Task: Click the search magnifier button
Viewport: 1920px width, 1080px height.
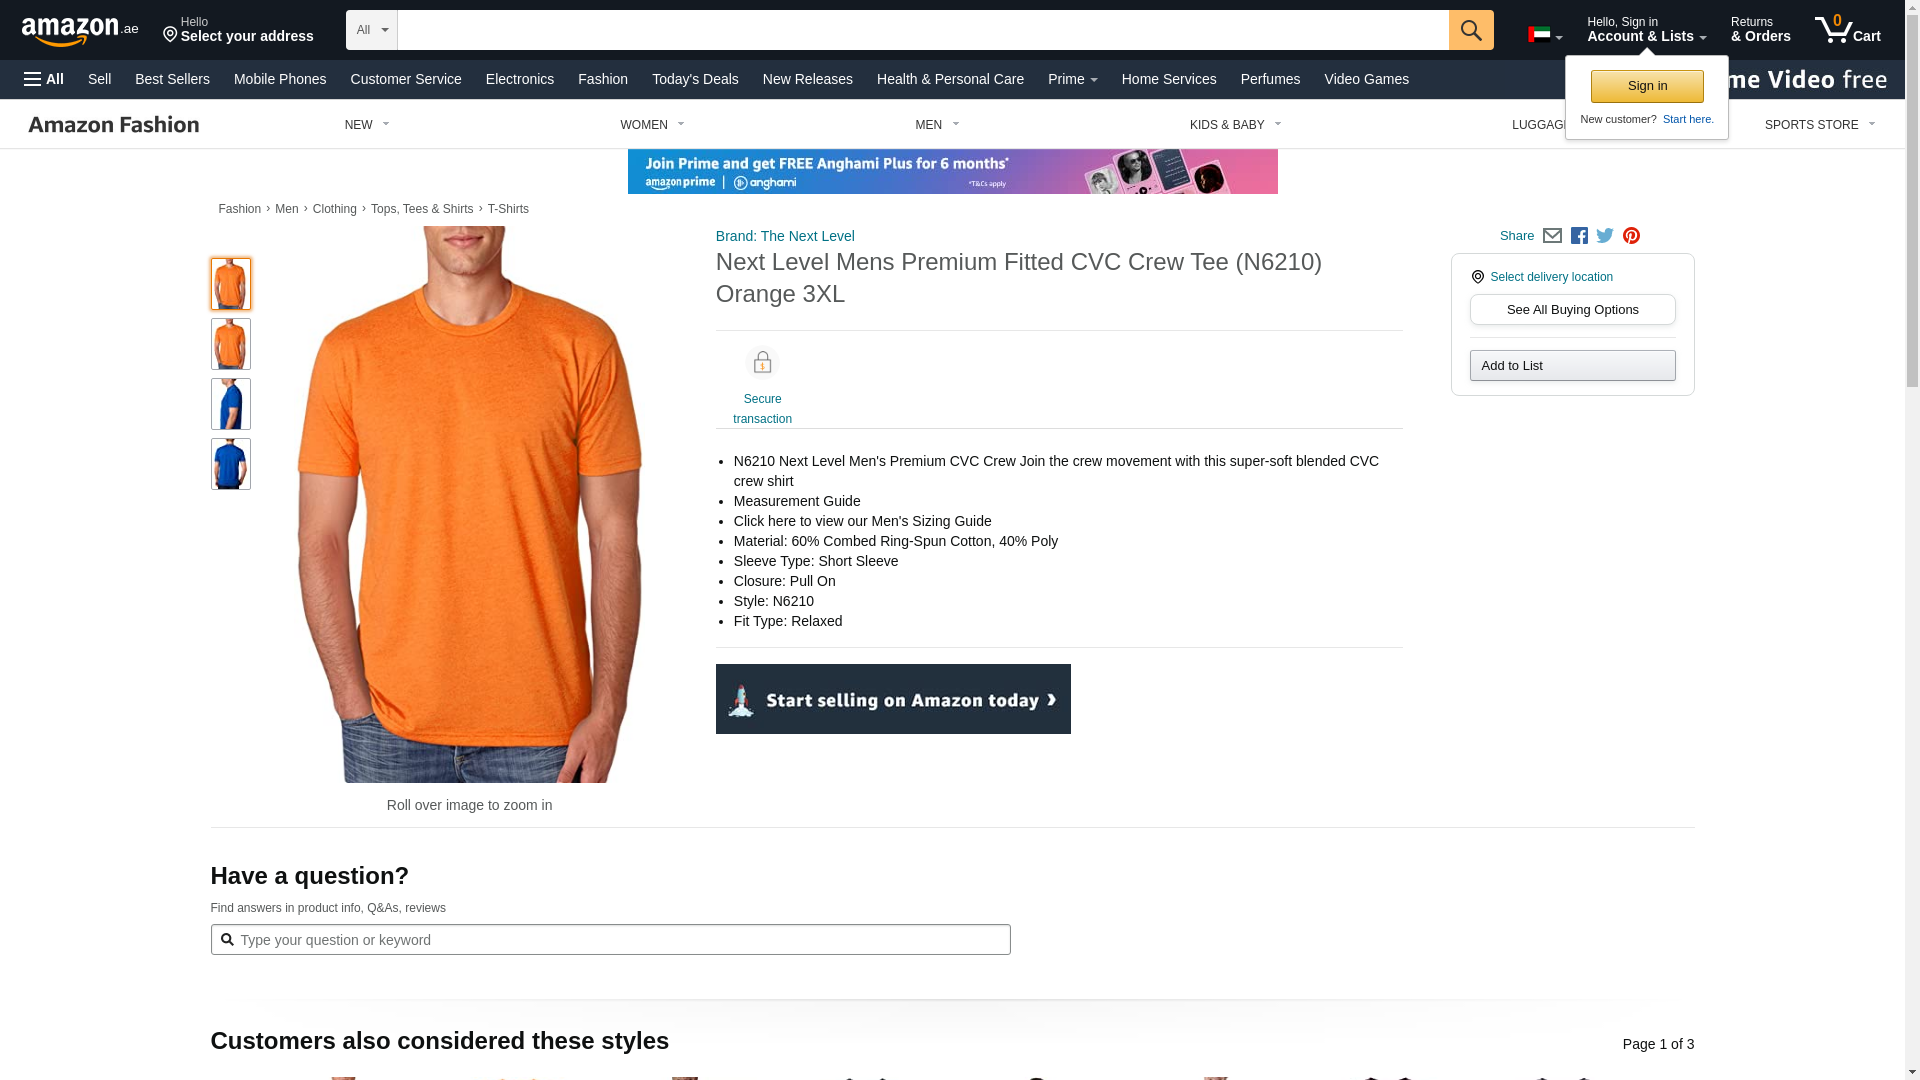Action: [1471, 30]
